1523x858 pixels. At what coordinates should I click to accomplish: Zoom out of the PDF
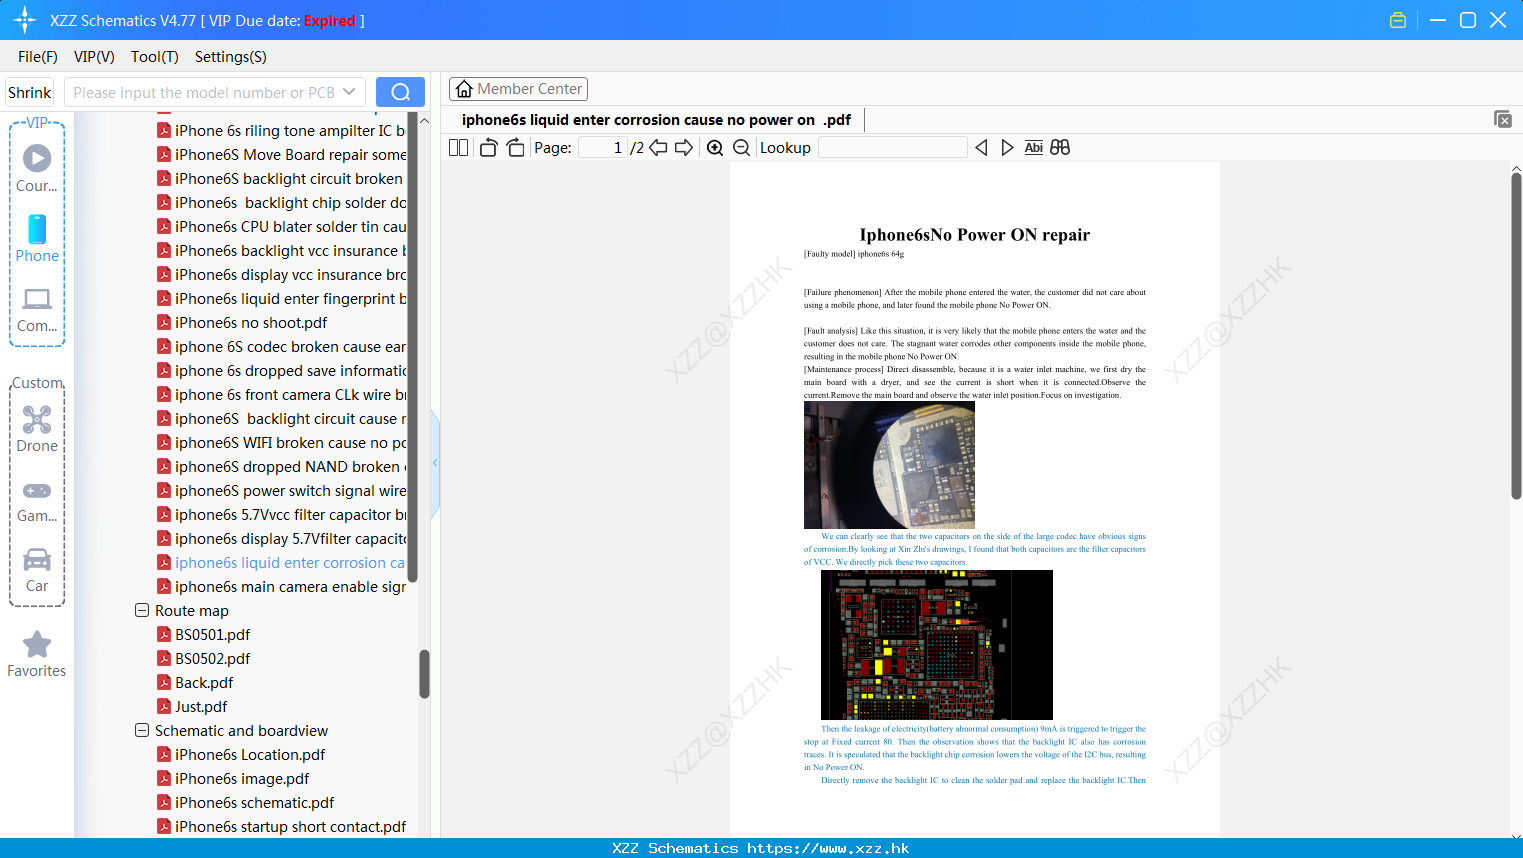tap(741, 148)
